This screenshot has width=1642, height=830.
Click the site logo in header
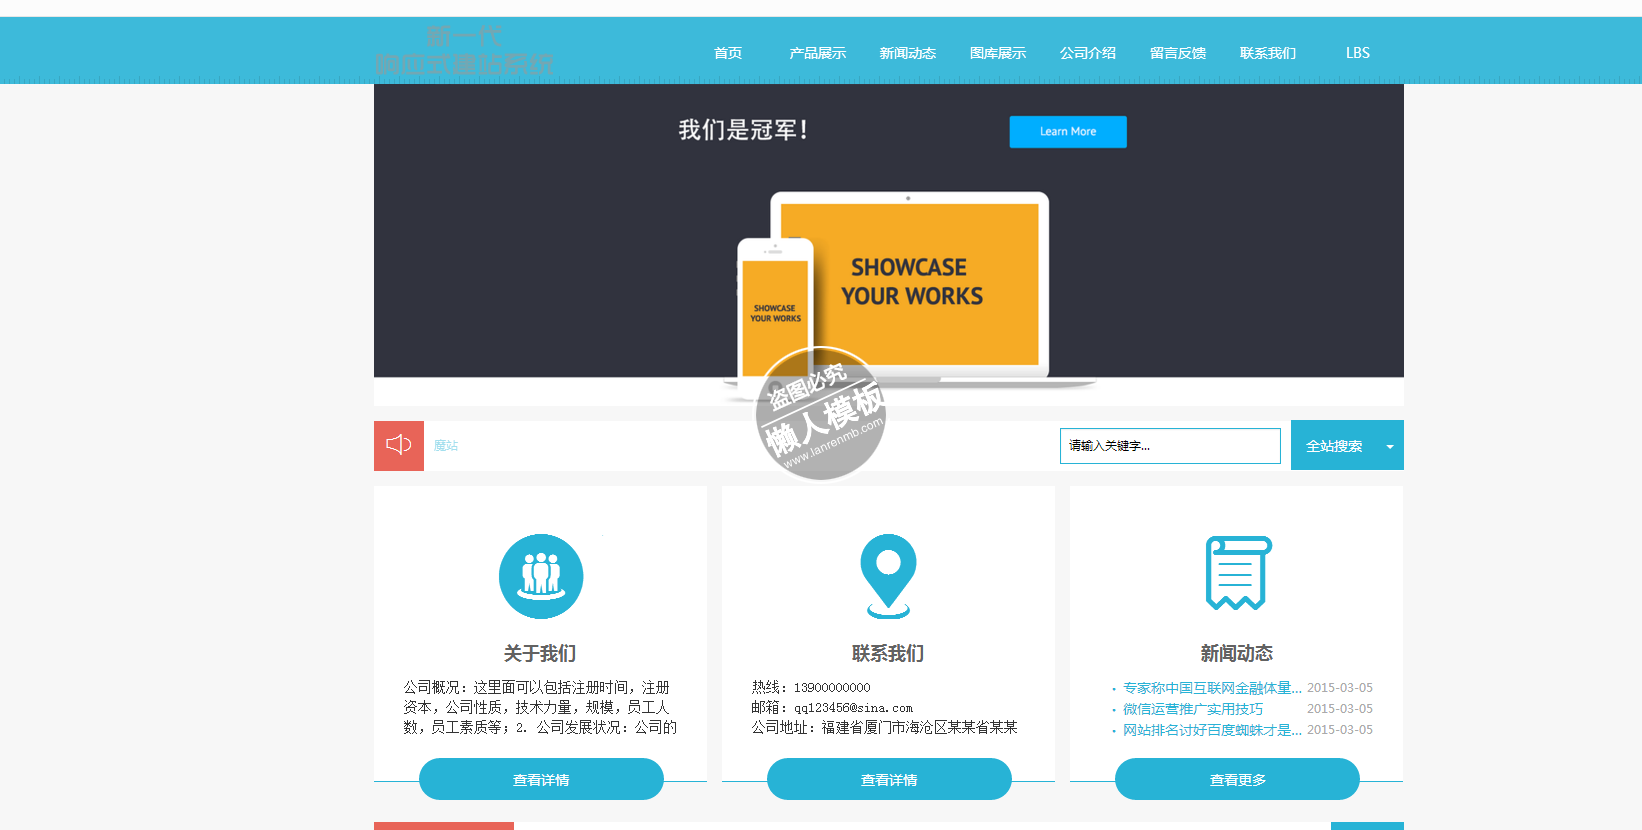pyautogui.click(x=464, y=51)
